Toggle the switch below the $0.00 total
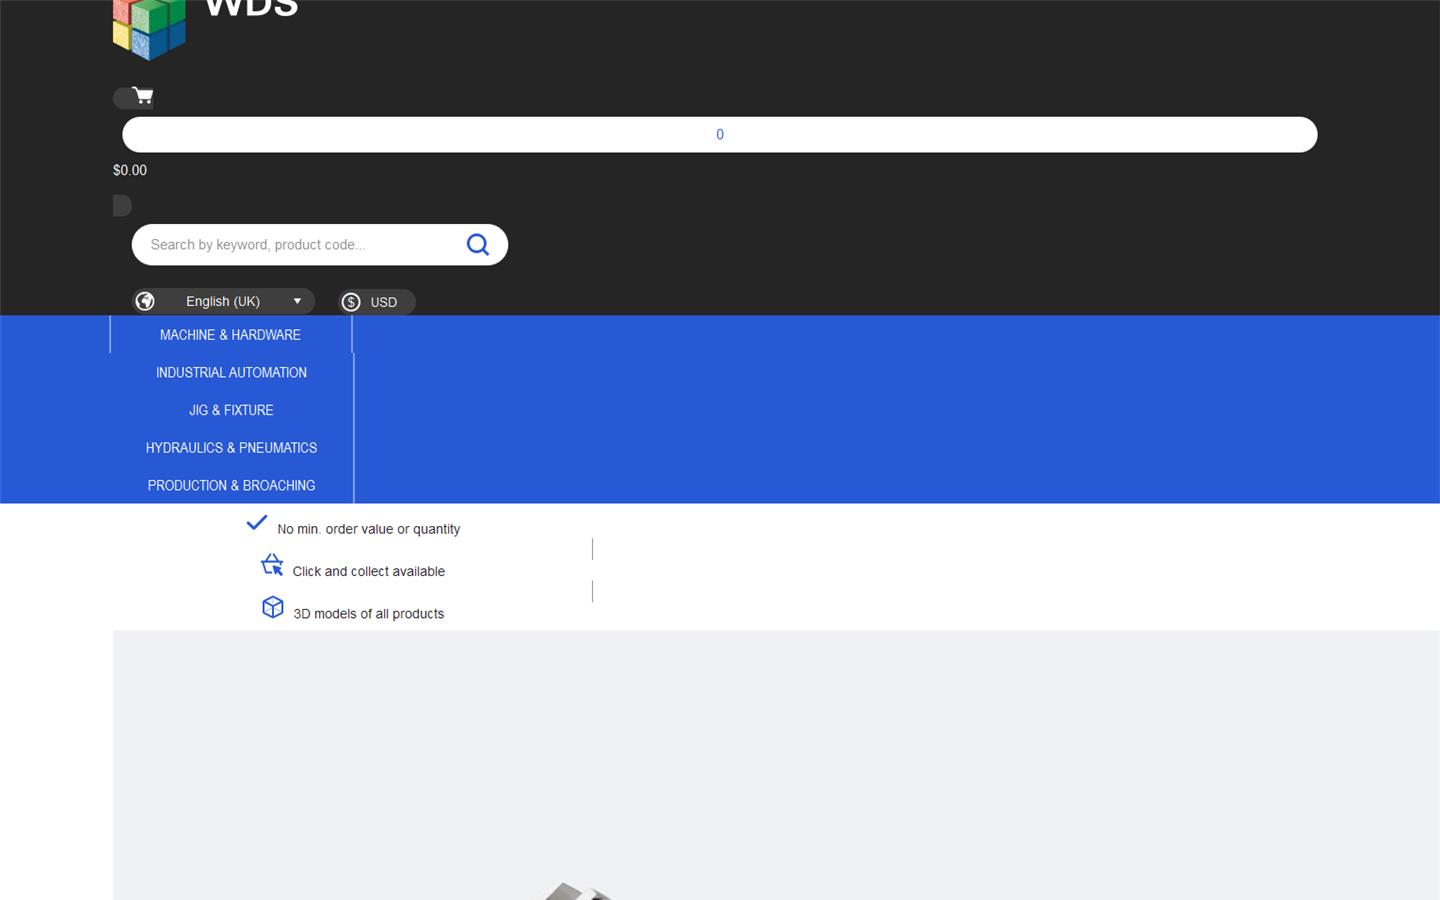The height and width of the screenshot is (900, 1440). tap(120, 205)
